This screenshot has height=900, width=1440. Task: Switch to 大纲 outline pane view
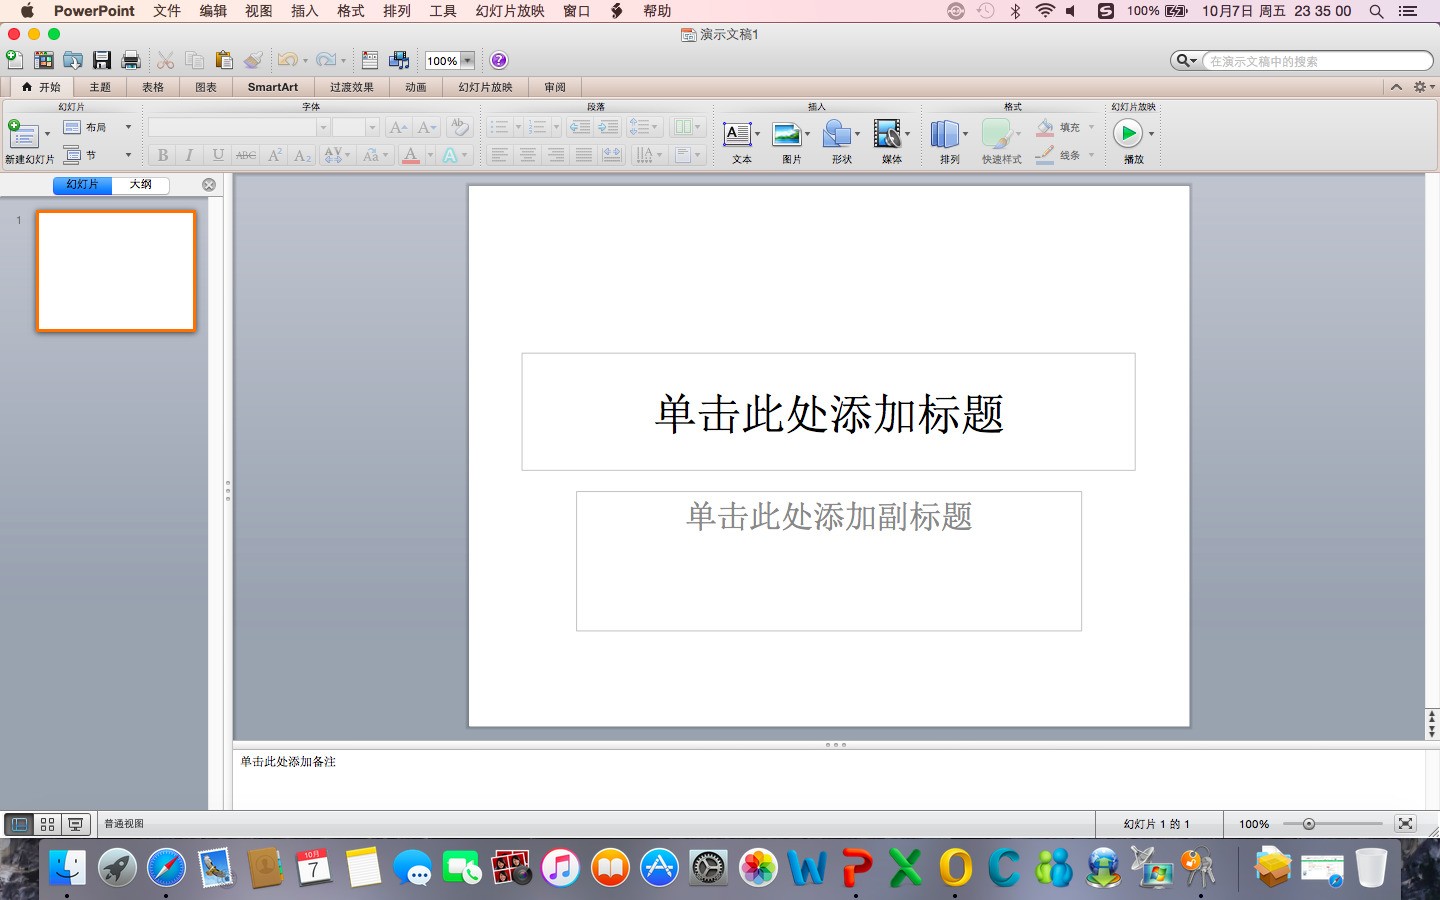point(140,185)
